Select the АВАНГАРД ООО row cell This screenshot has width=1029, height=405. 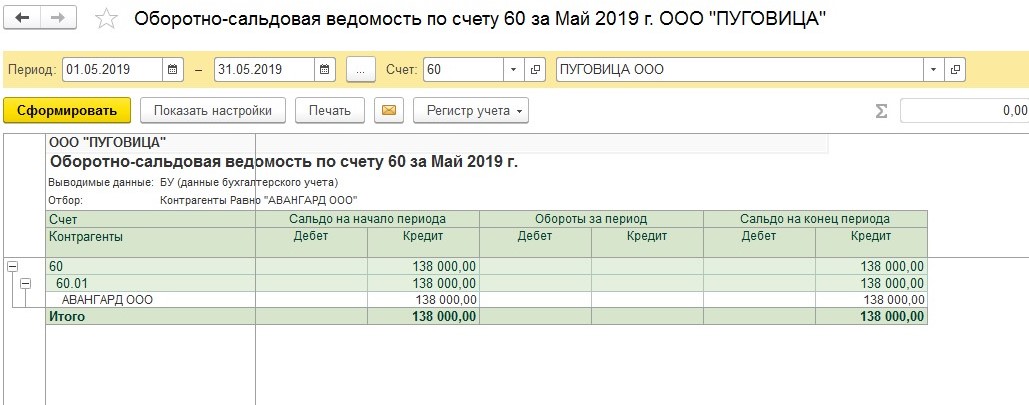pyautogui.click(x=107, y=299)
